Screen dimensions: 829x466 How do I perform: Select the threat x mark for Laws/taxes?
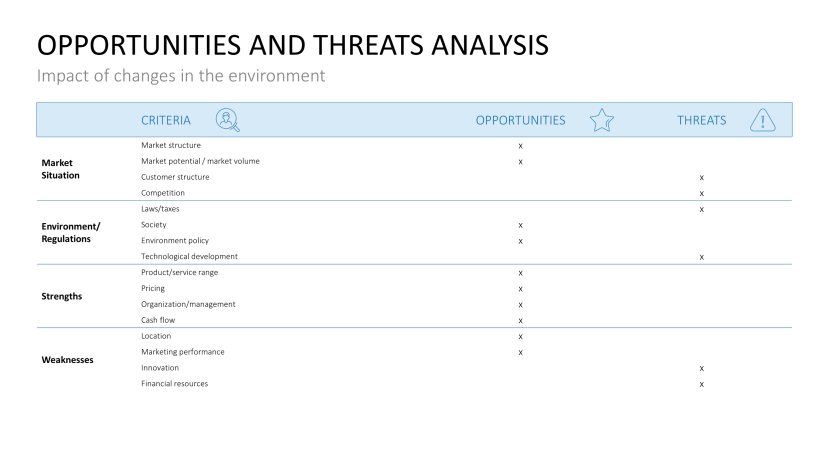702,209
